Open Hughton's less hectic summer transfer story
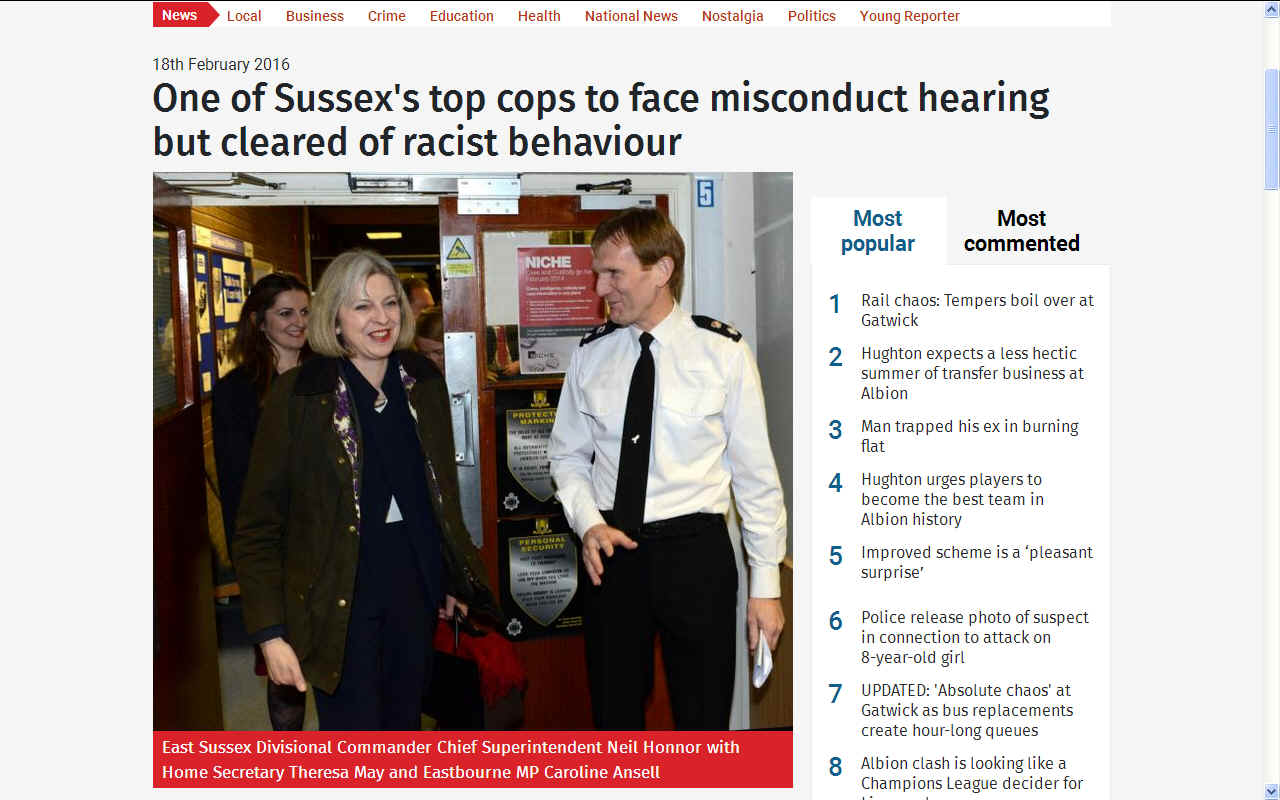 pyautogui.click(x=972, y=373)
